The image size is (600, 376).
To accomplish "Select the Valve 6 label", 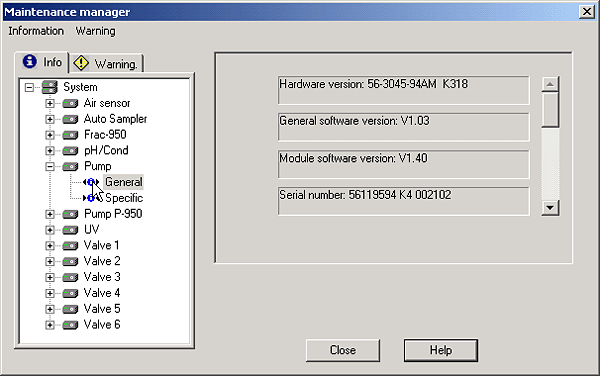I will (x=102, y=325).
